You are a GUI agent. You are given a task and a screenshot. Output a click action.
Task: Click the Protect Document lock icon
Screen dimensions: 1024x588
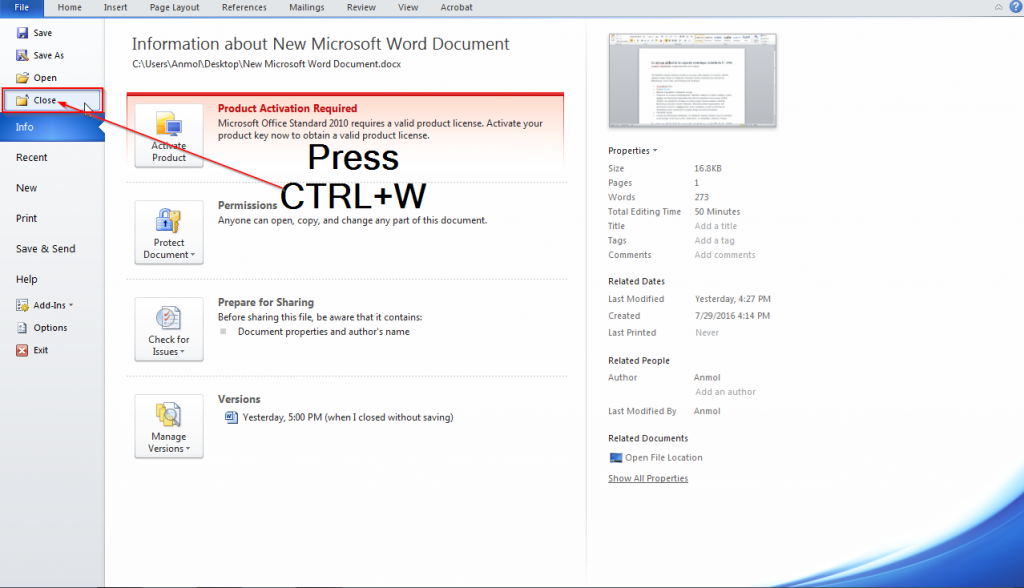(x=168, y=220)
